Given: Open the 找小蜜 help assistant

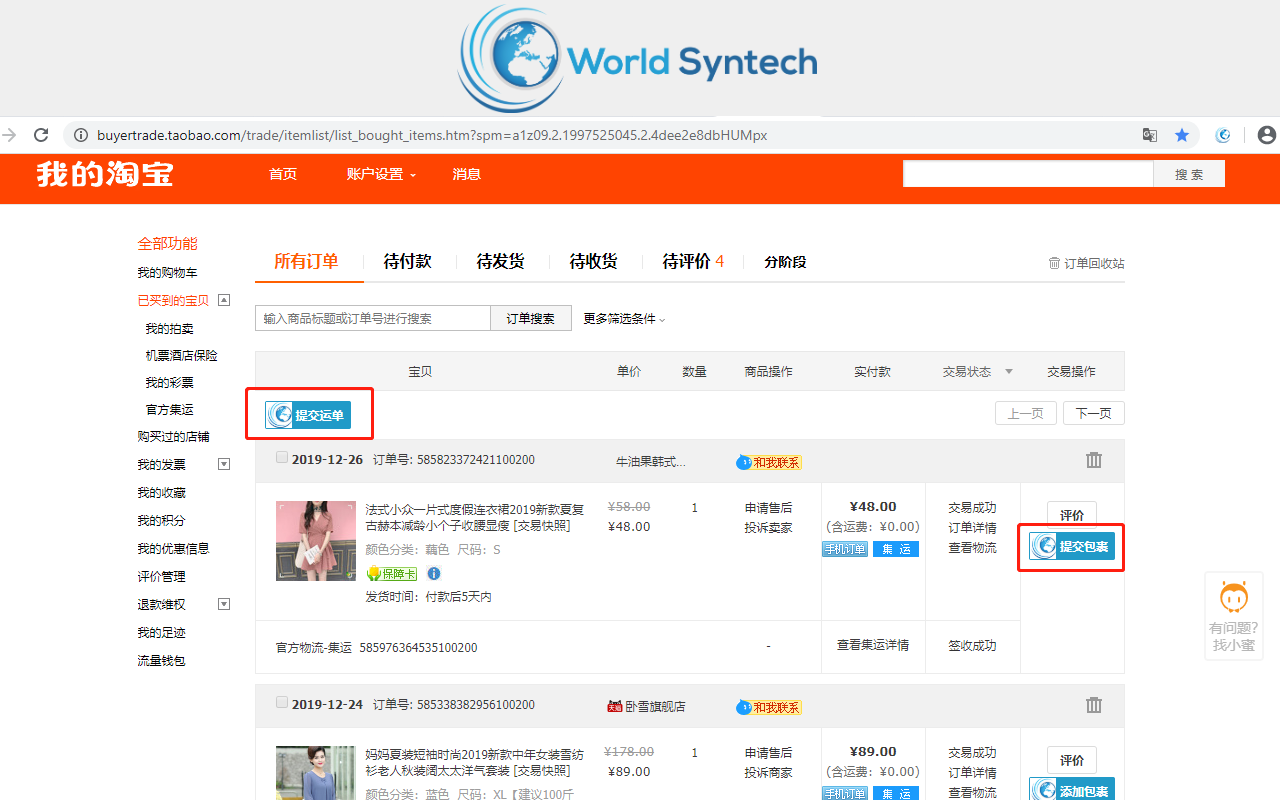Looking at the screenshot, I should 1234,616.
